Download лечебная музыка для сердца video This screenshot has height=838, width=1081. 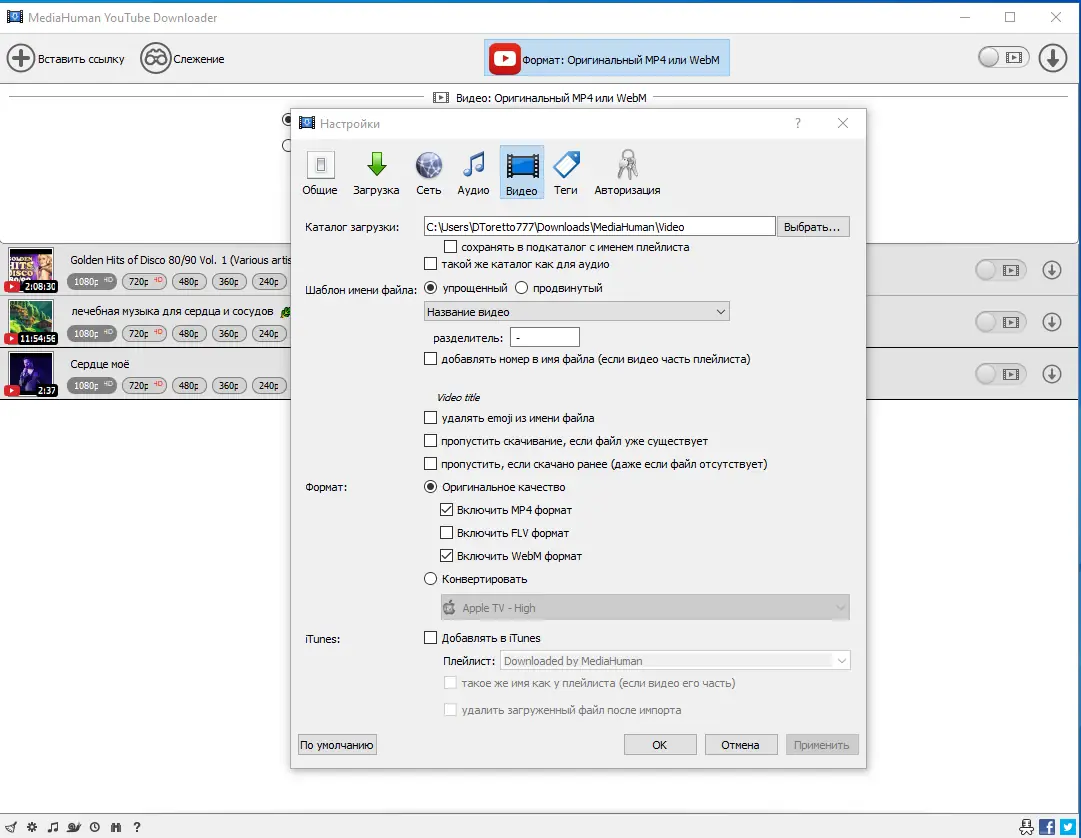click(1051, 322)
